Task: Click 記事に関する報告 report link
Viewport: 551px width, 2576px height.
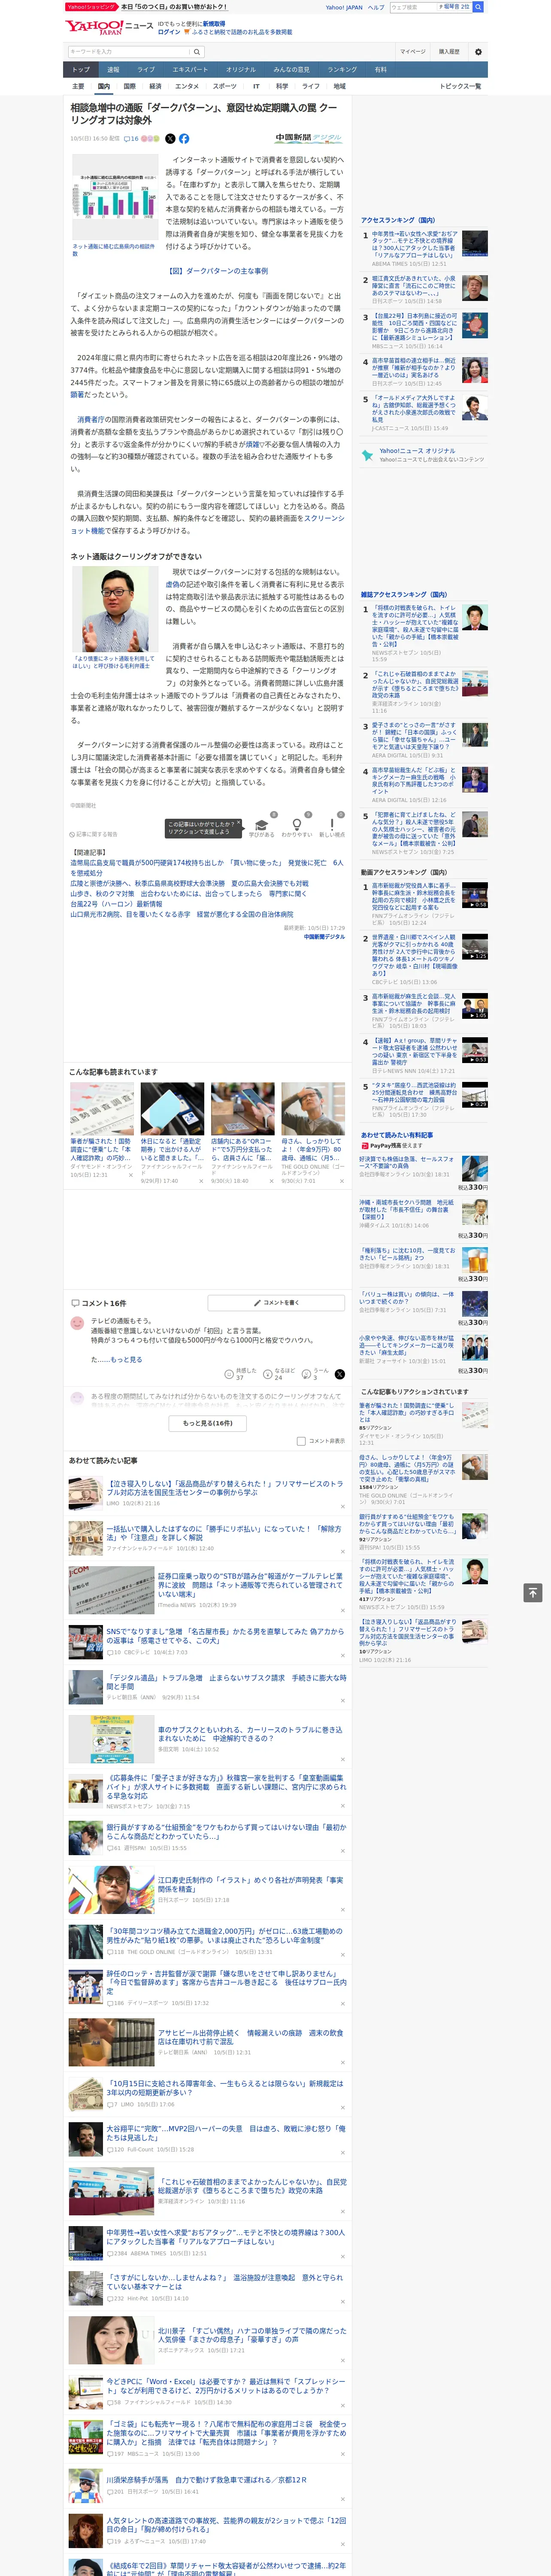Action: (x=93, y=834)
